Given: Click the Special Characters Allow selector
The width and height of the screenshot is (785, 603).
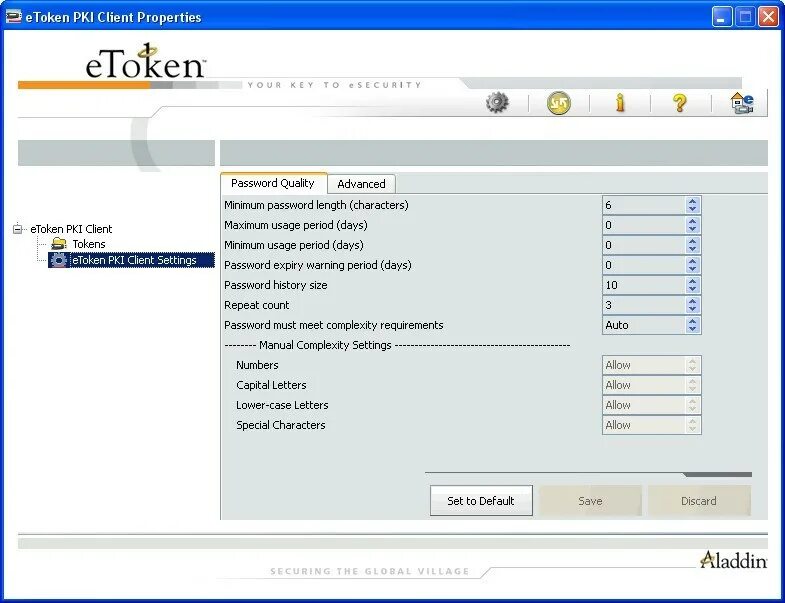Looking at the screenshot, I should pyautogui.click(x=651, y=425).
